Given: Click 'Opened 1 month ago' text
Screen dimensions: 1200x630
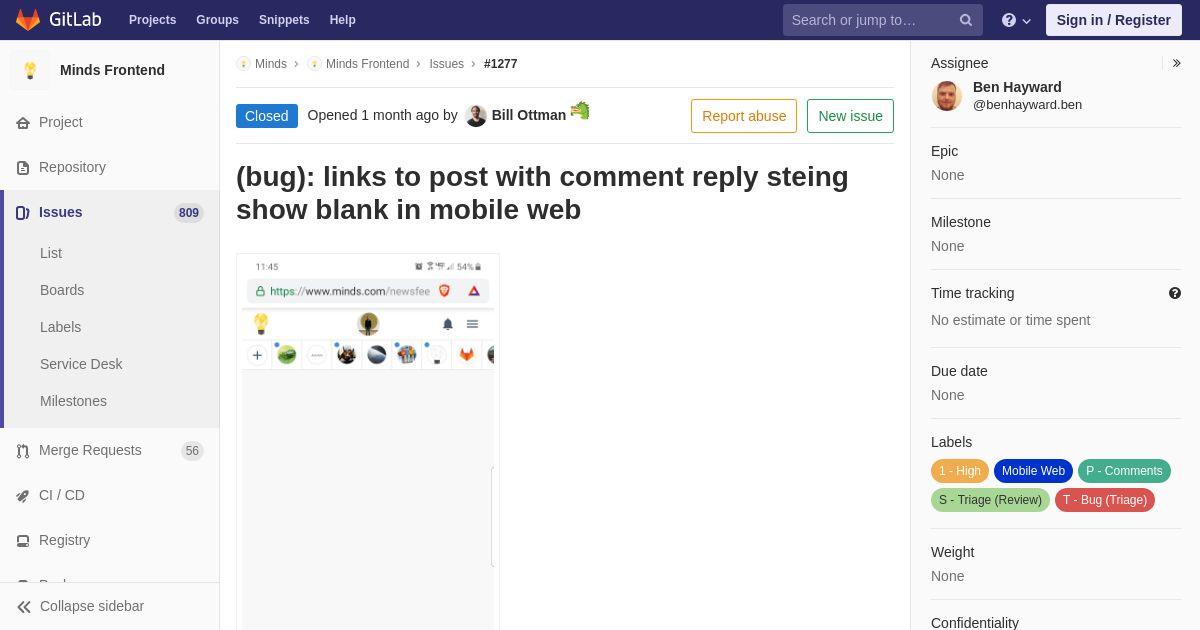Looking at the screenshot, I should pyautogui.click(x=373, y=115).
